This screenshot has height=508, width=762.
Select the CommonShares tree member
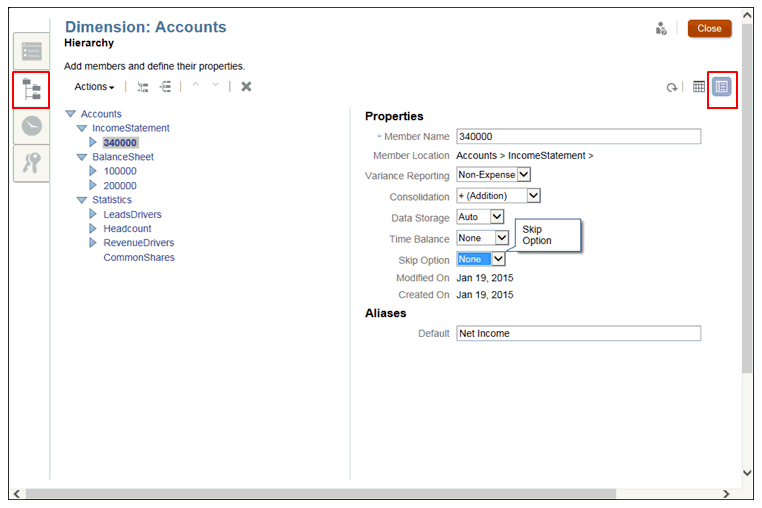point(139,257)
